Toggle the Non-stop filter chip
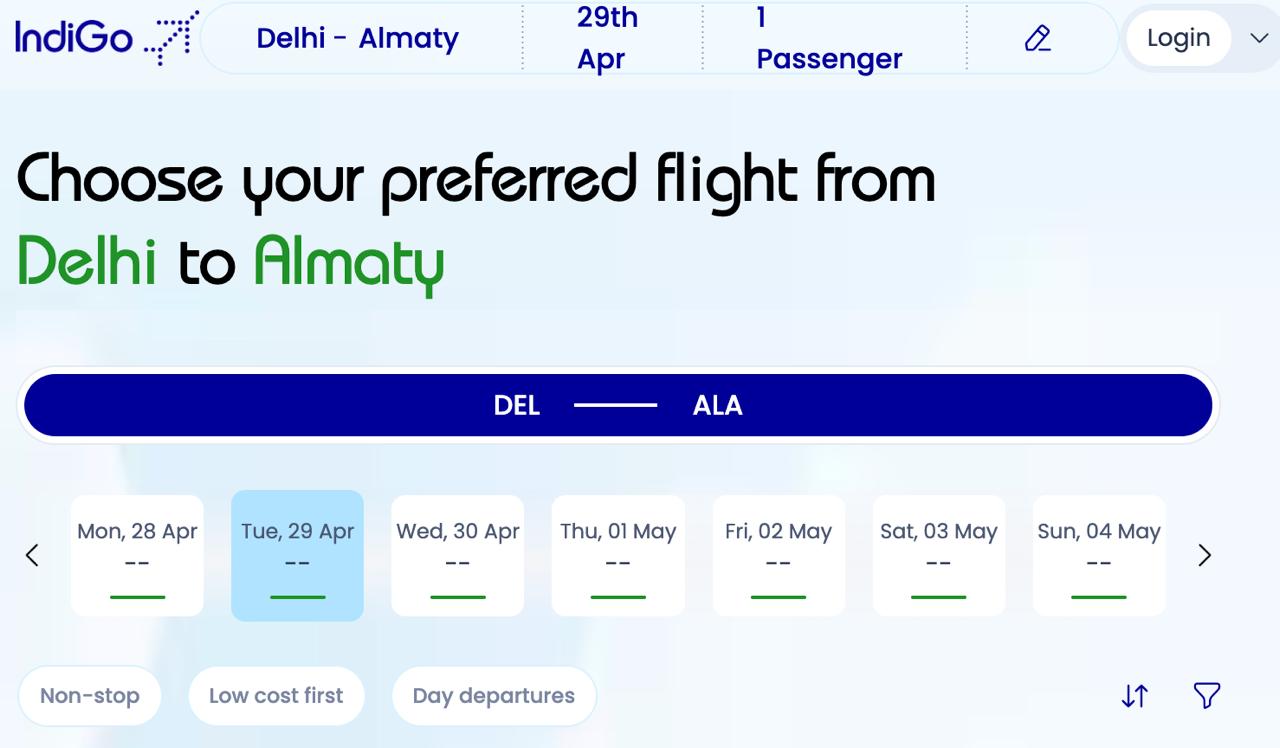This screenshot has height=748, width=1280. tap(90, 696)
